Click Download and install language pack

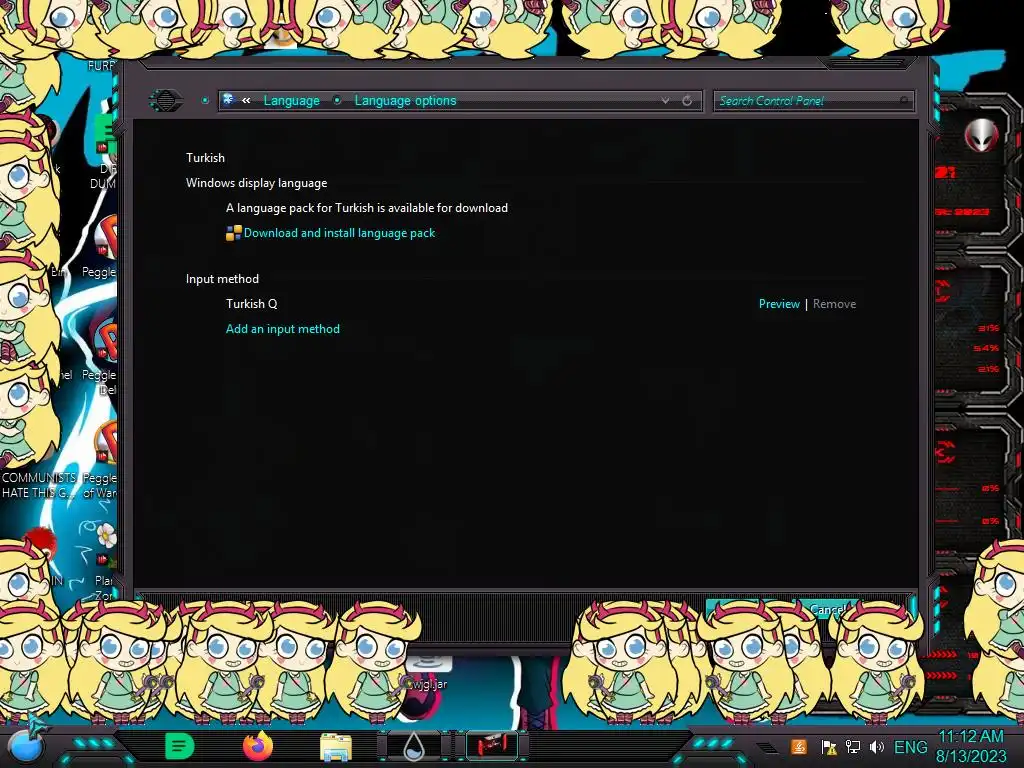point(339,233)
